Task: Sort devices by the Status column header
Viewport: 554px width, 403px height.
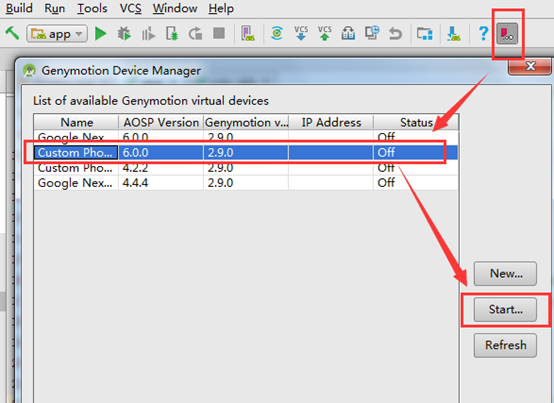Action: tap(416, 122)
